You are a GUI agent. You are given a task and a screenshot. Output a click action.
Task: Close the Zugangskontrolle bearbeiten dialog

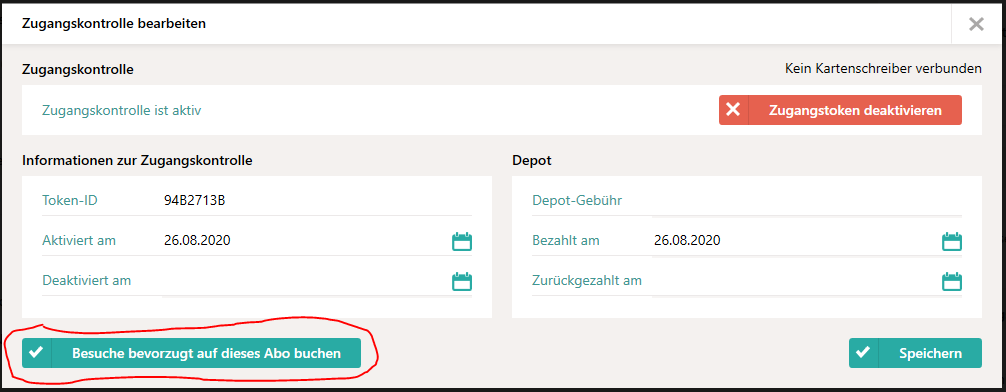[x=976, y=24]
